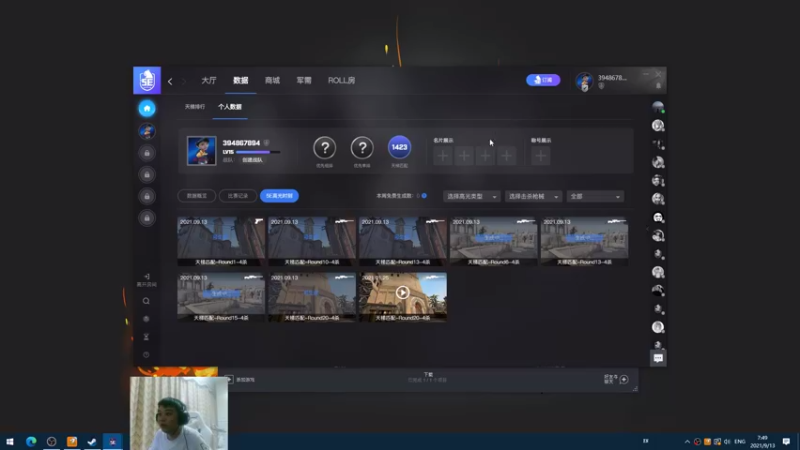Click the 离开房间 leave-room icon
This screenshot has width=800, height=450.
point(146,280)
